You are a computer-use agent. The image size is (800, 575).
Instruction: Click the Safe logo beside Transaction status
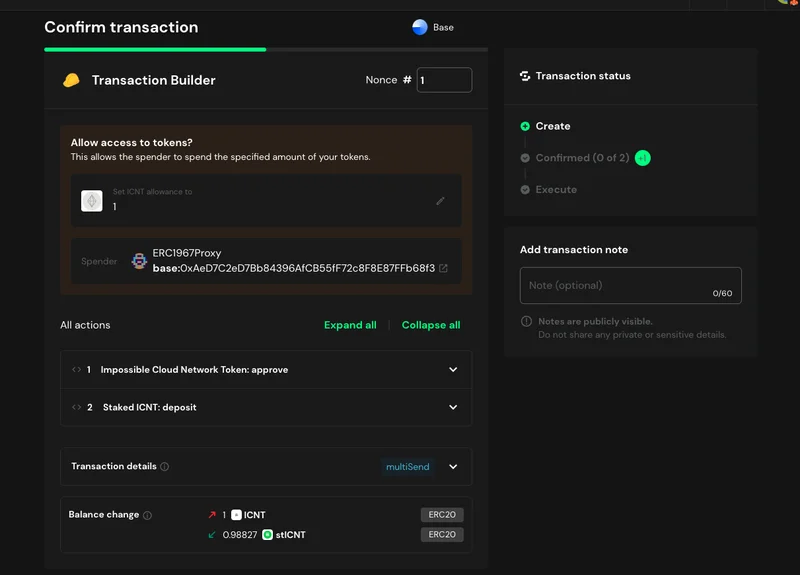(525, 76)
